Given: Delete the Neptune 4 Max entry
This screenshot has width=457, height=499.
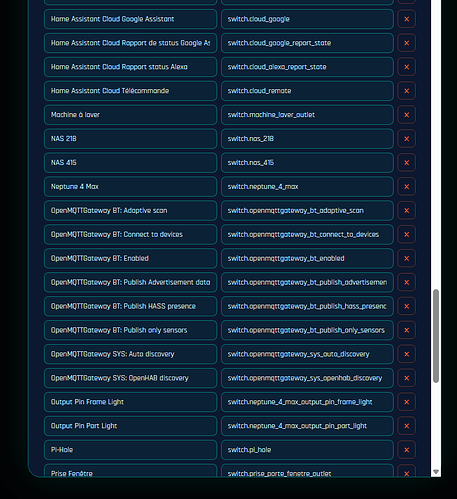Looking at the screenshot, I should [x=406, y=187].
